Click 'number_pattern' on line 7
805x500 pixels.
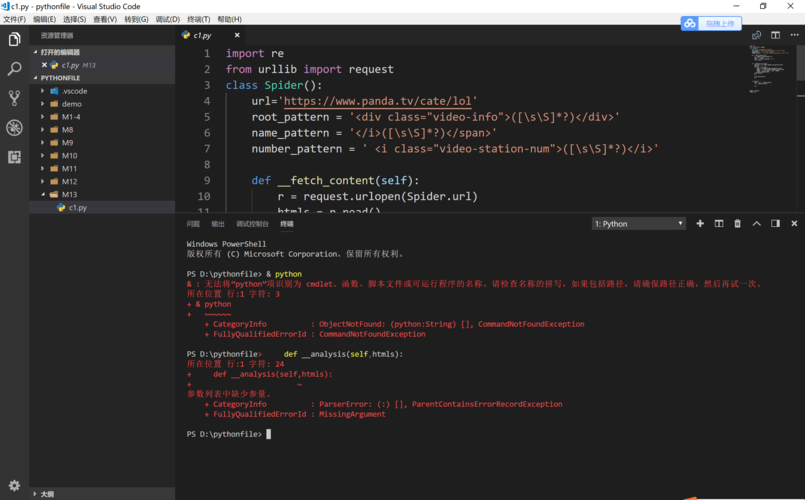[296, 149]
